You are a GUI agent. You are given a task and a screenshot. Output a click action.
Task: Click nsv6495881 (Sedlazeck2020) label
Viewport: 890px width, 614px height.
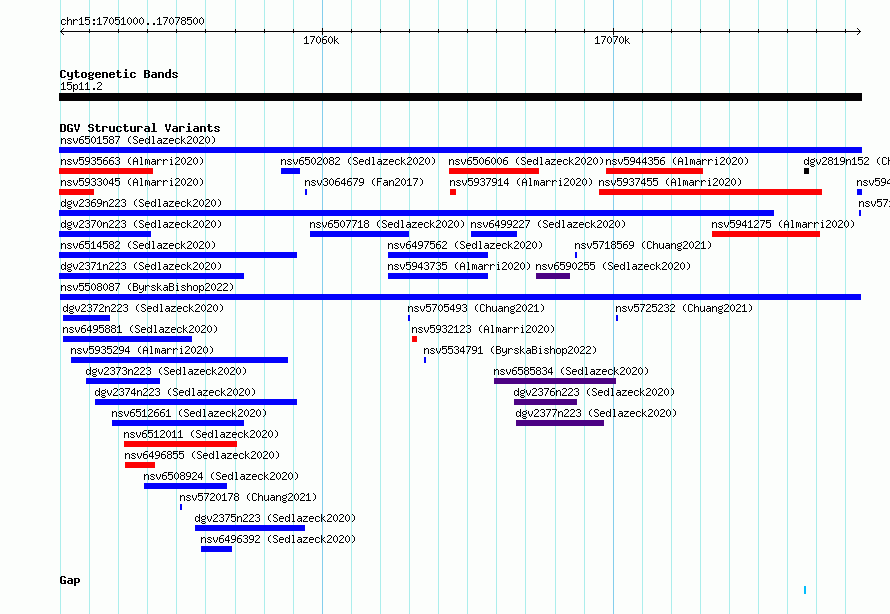point(140,329)
